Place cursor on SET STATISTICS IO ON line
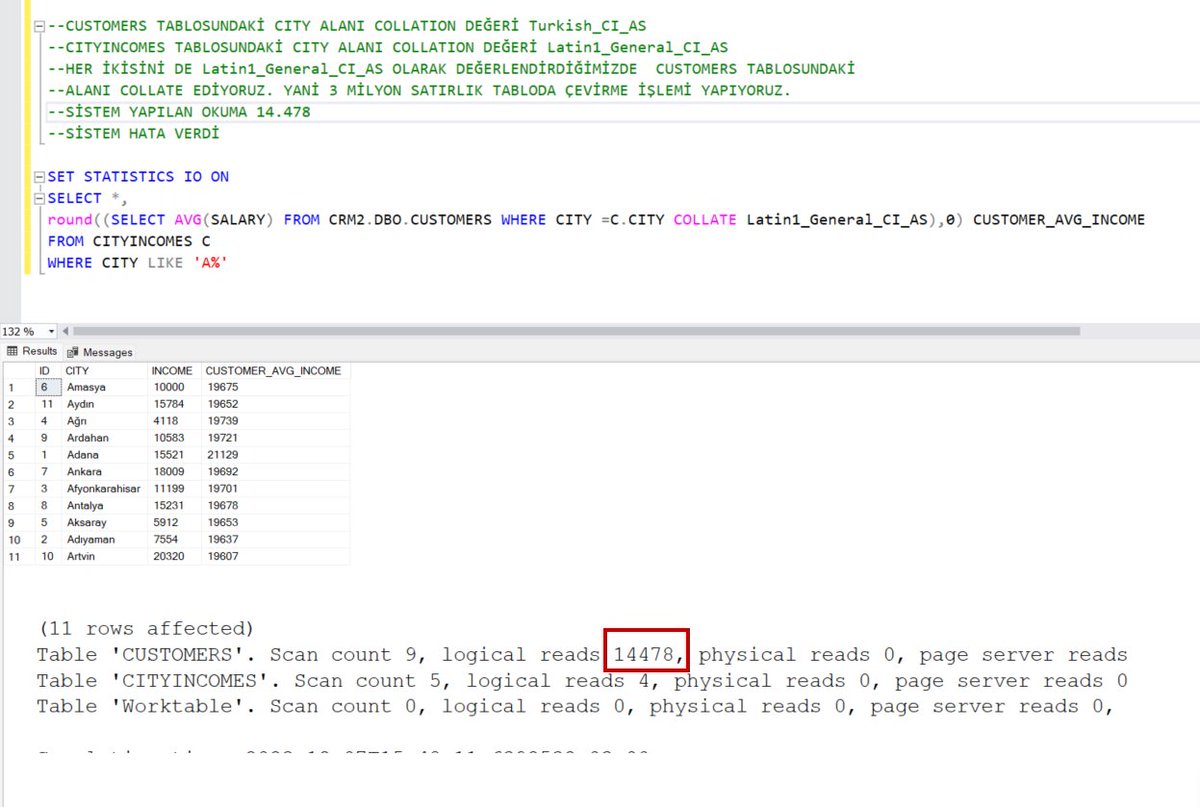This screenshot has height=807, width=1200. 138,177
